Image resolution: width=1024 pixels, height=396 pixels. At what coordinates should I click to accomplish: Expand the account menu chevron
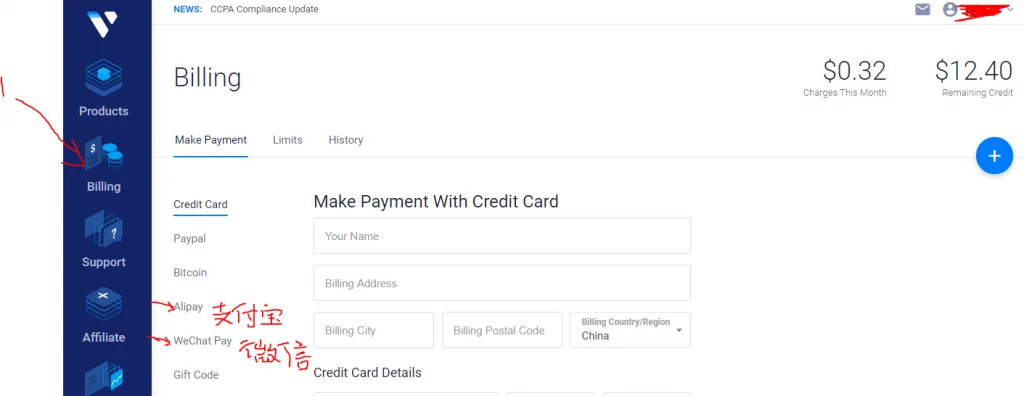(1011, 9)
